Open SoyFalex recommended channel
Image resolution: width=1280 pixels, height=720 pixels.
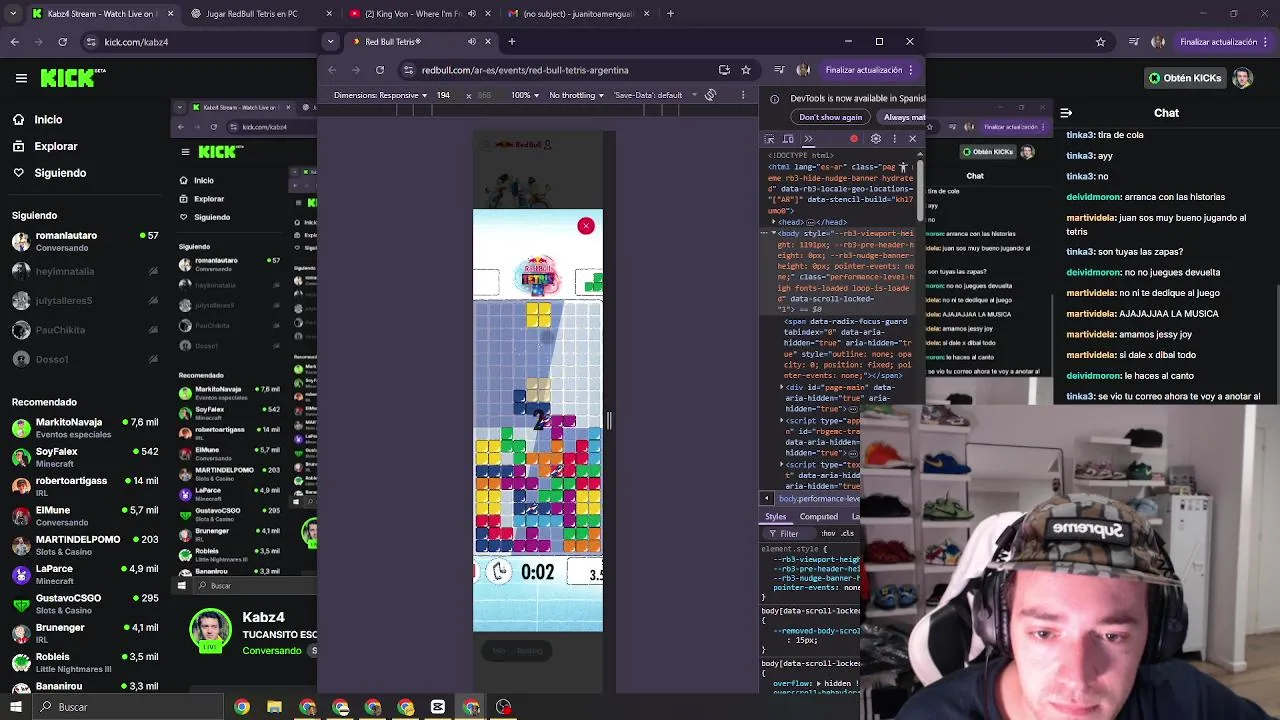pyautogui.click(x=85, y=457)
